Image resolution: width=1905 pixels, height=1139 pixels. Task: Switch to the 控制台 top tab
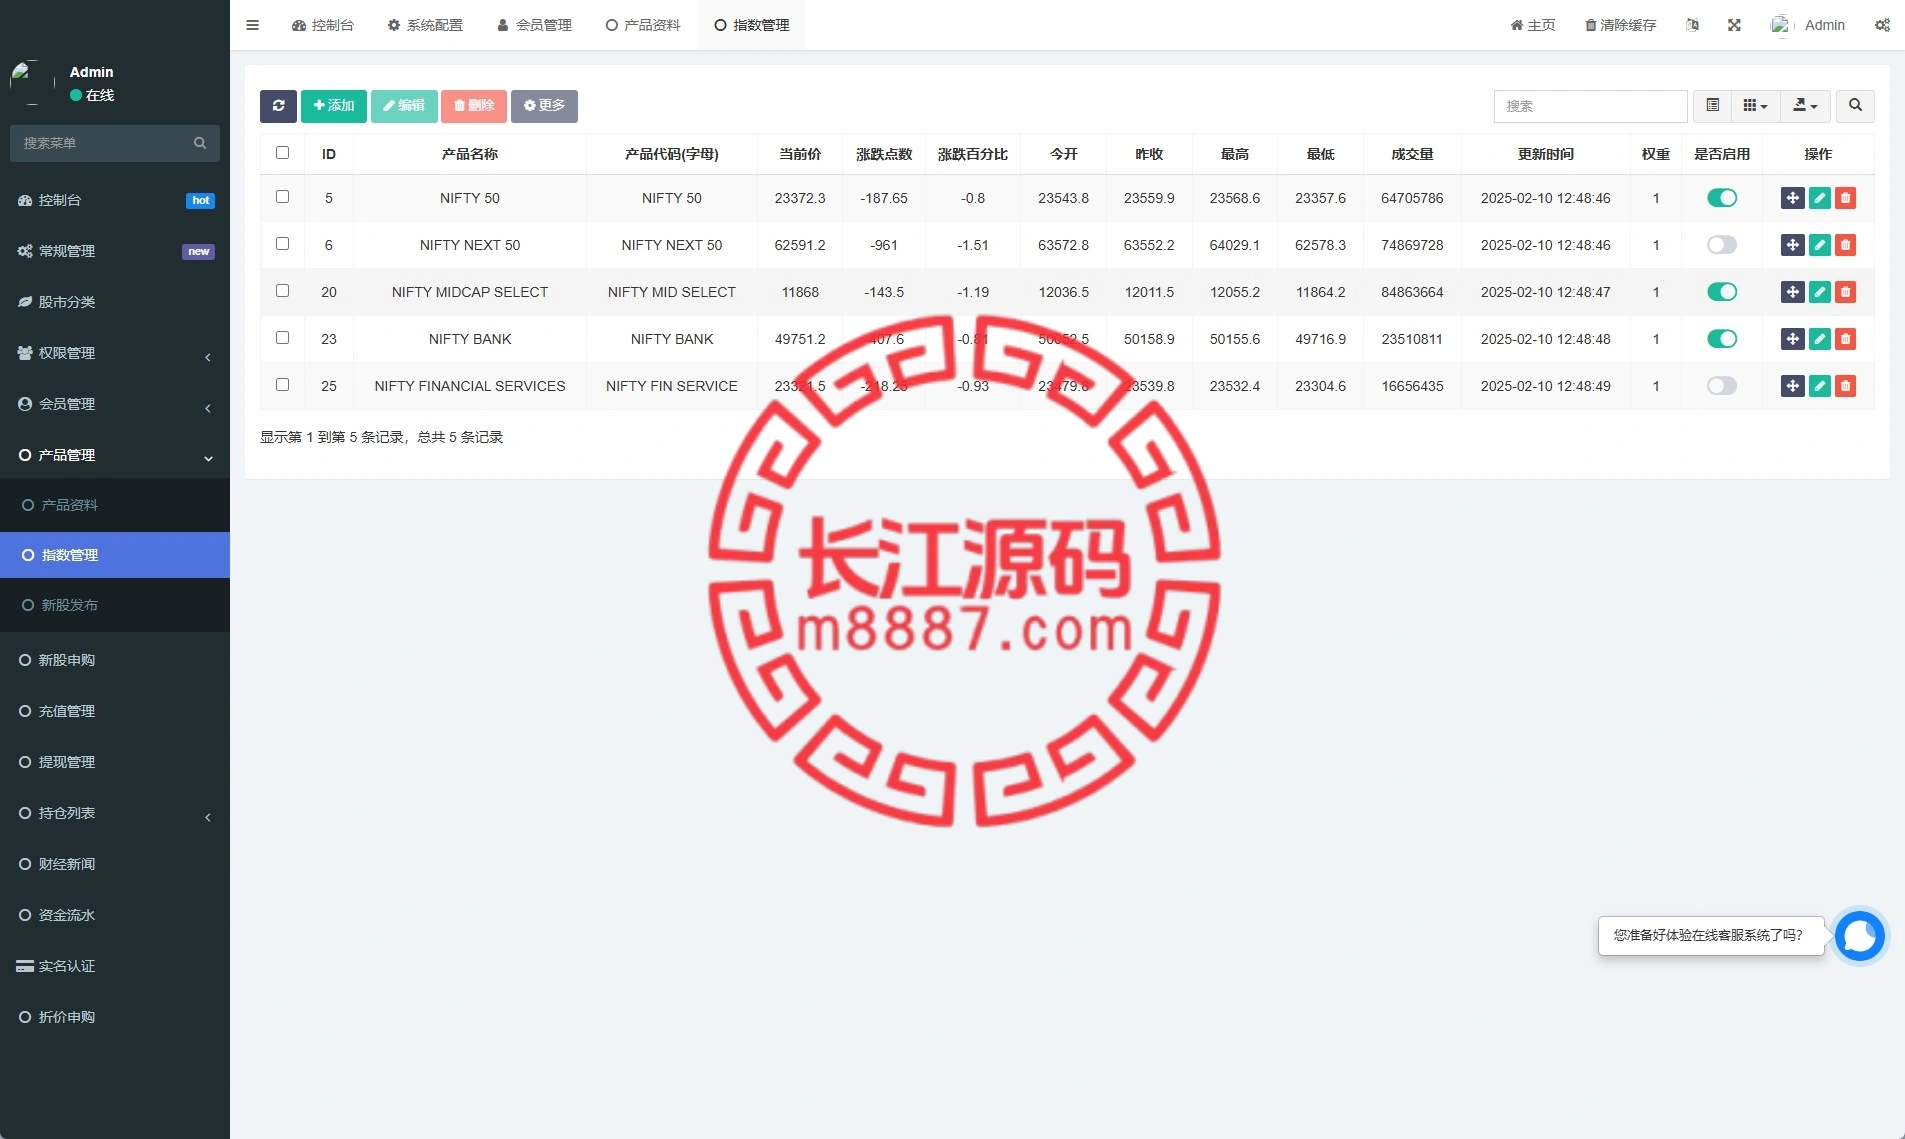coord(322,25)
